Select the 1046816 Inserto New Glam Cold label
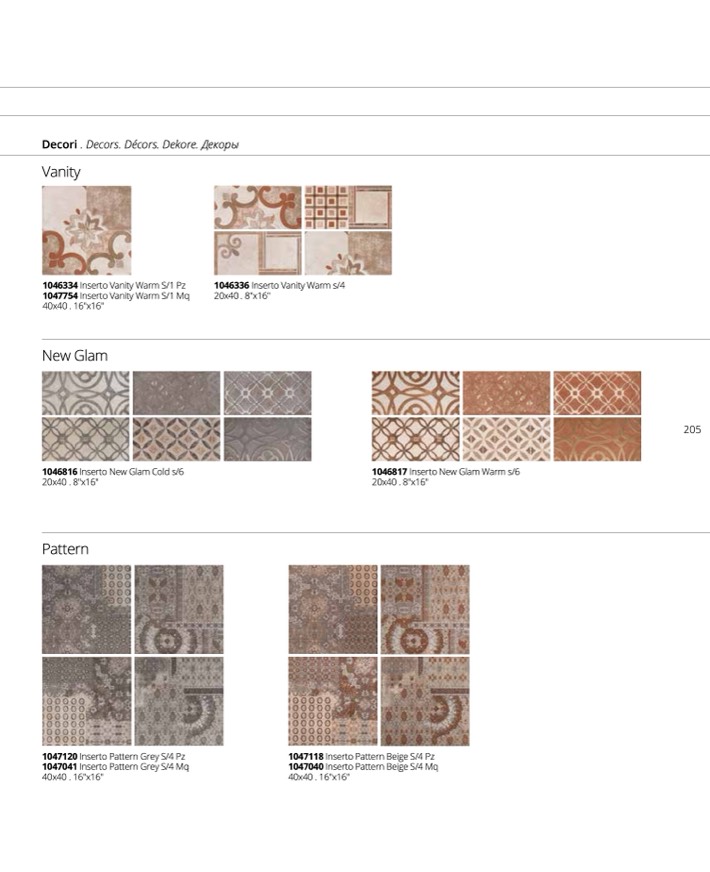Image resolution: width=710 pixels, height=872 pixels. point(112,472)
